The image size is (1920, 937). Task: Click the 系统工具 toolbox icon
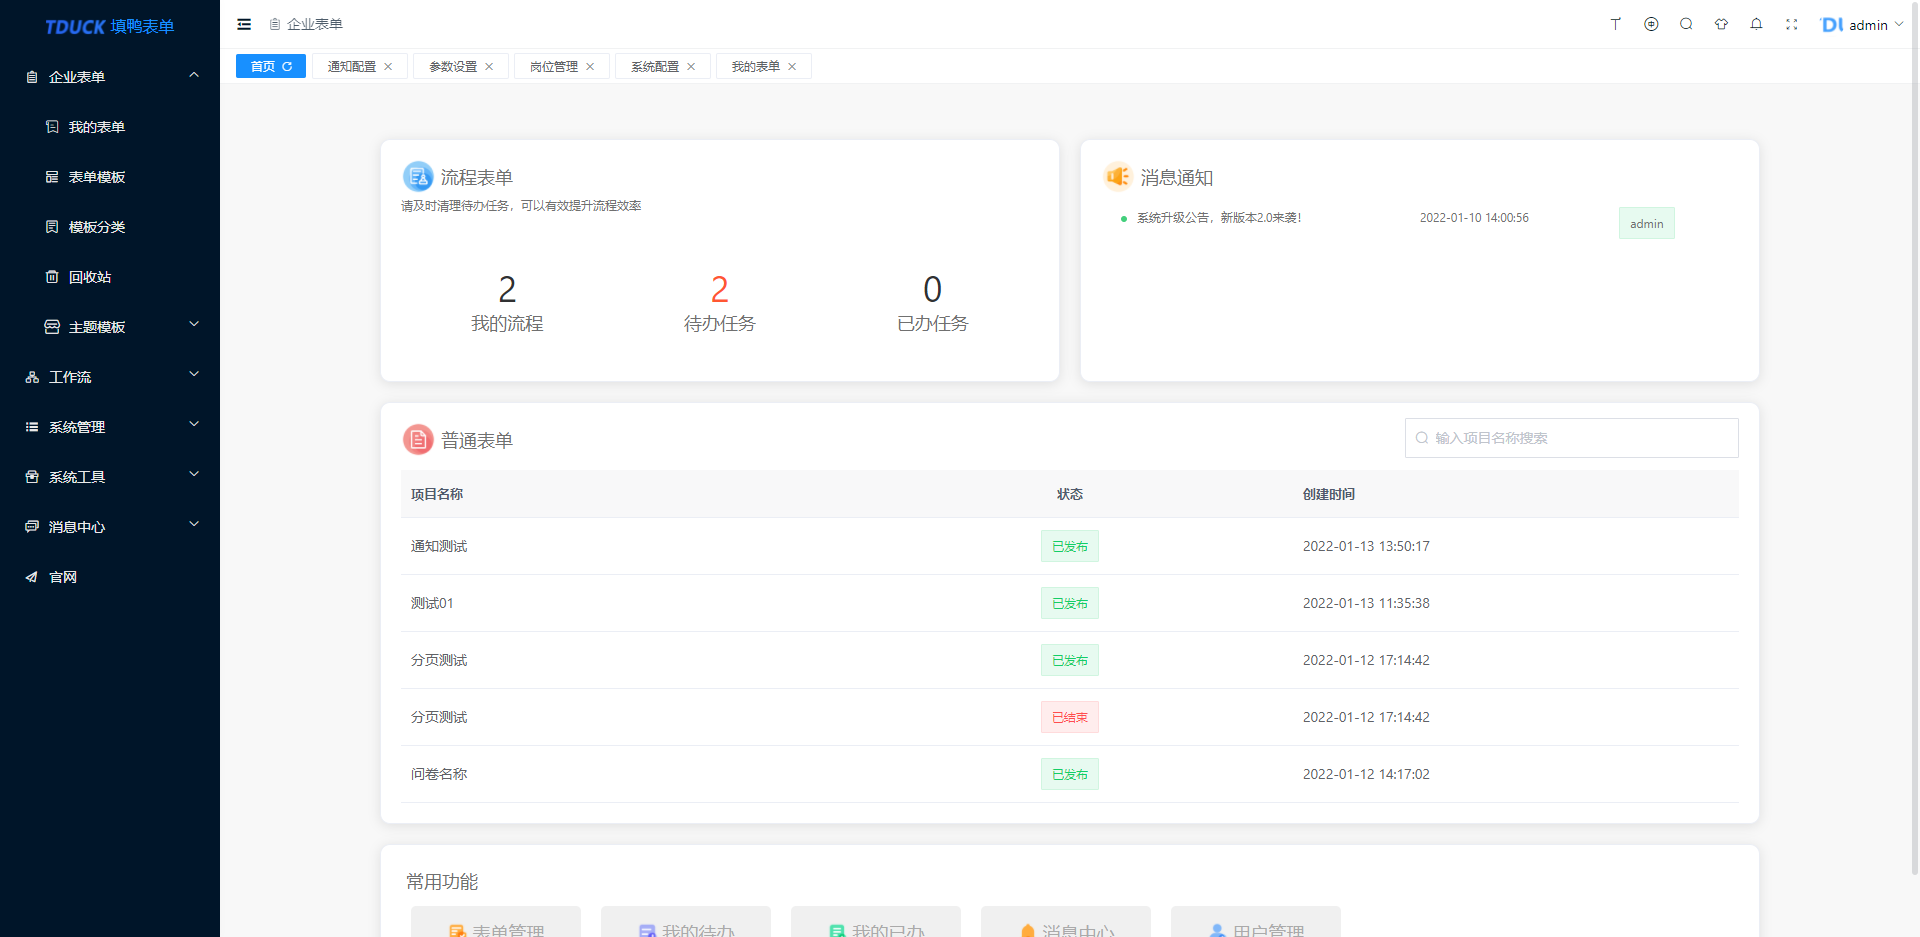[x=32, y=476]
